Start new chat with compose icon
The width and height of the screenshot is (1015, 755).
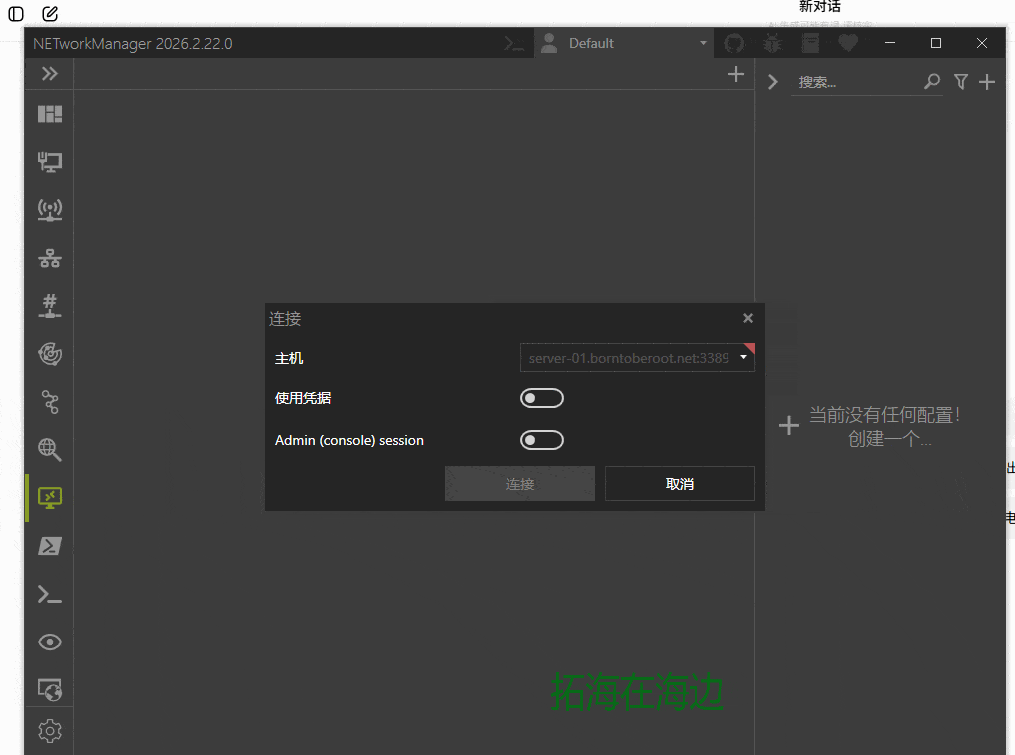click(x=50, y=14)
